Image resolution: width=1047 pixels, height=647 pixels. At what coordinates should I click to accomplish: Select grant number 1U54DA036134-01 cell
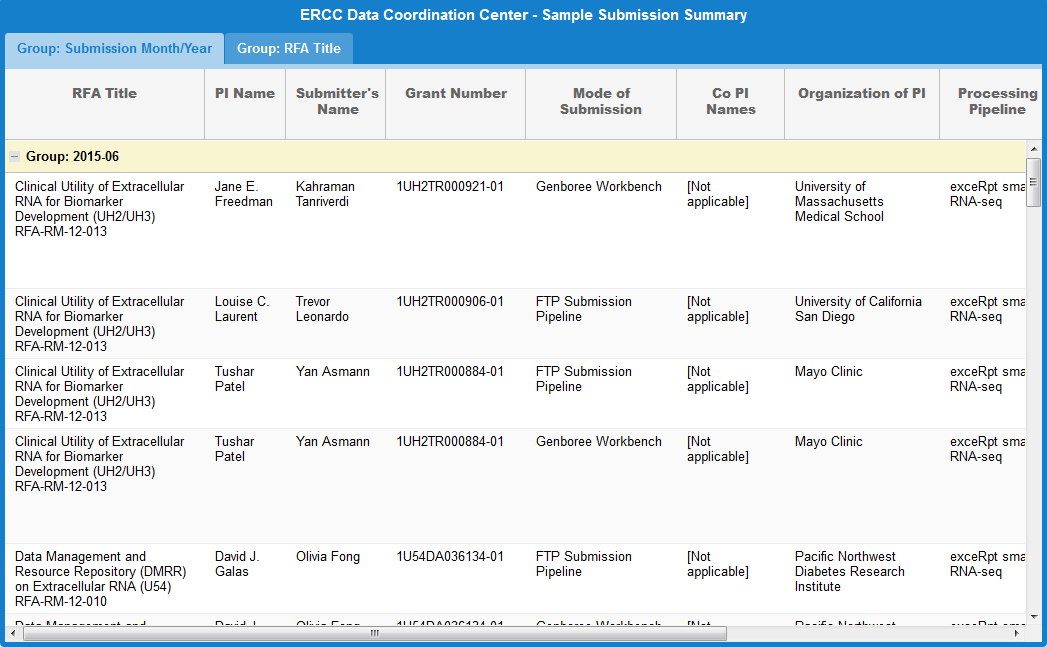450,557
